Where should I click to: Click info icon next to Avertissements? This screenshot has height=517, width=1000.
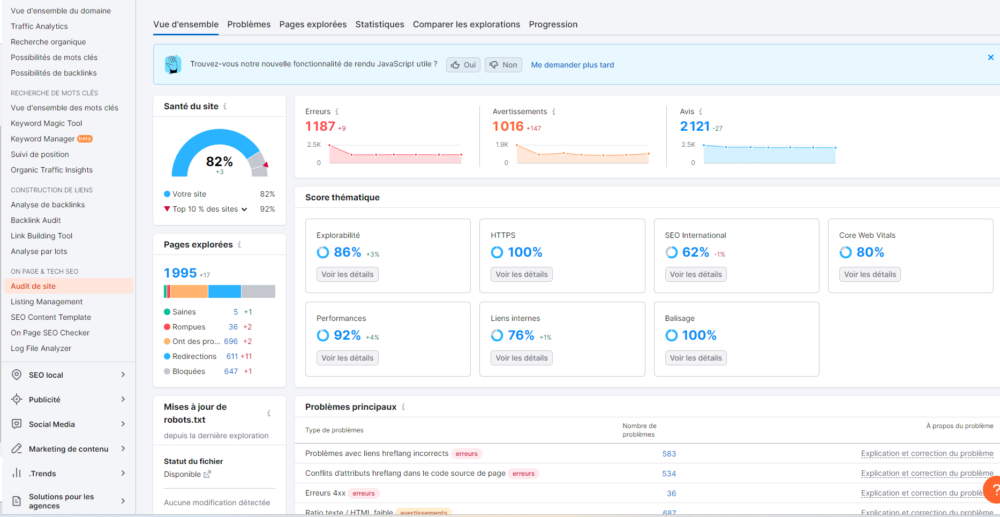(554, 112)
